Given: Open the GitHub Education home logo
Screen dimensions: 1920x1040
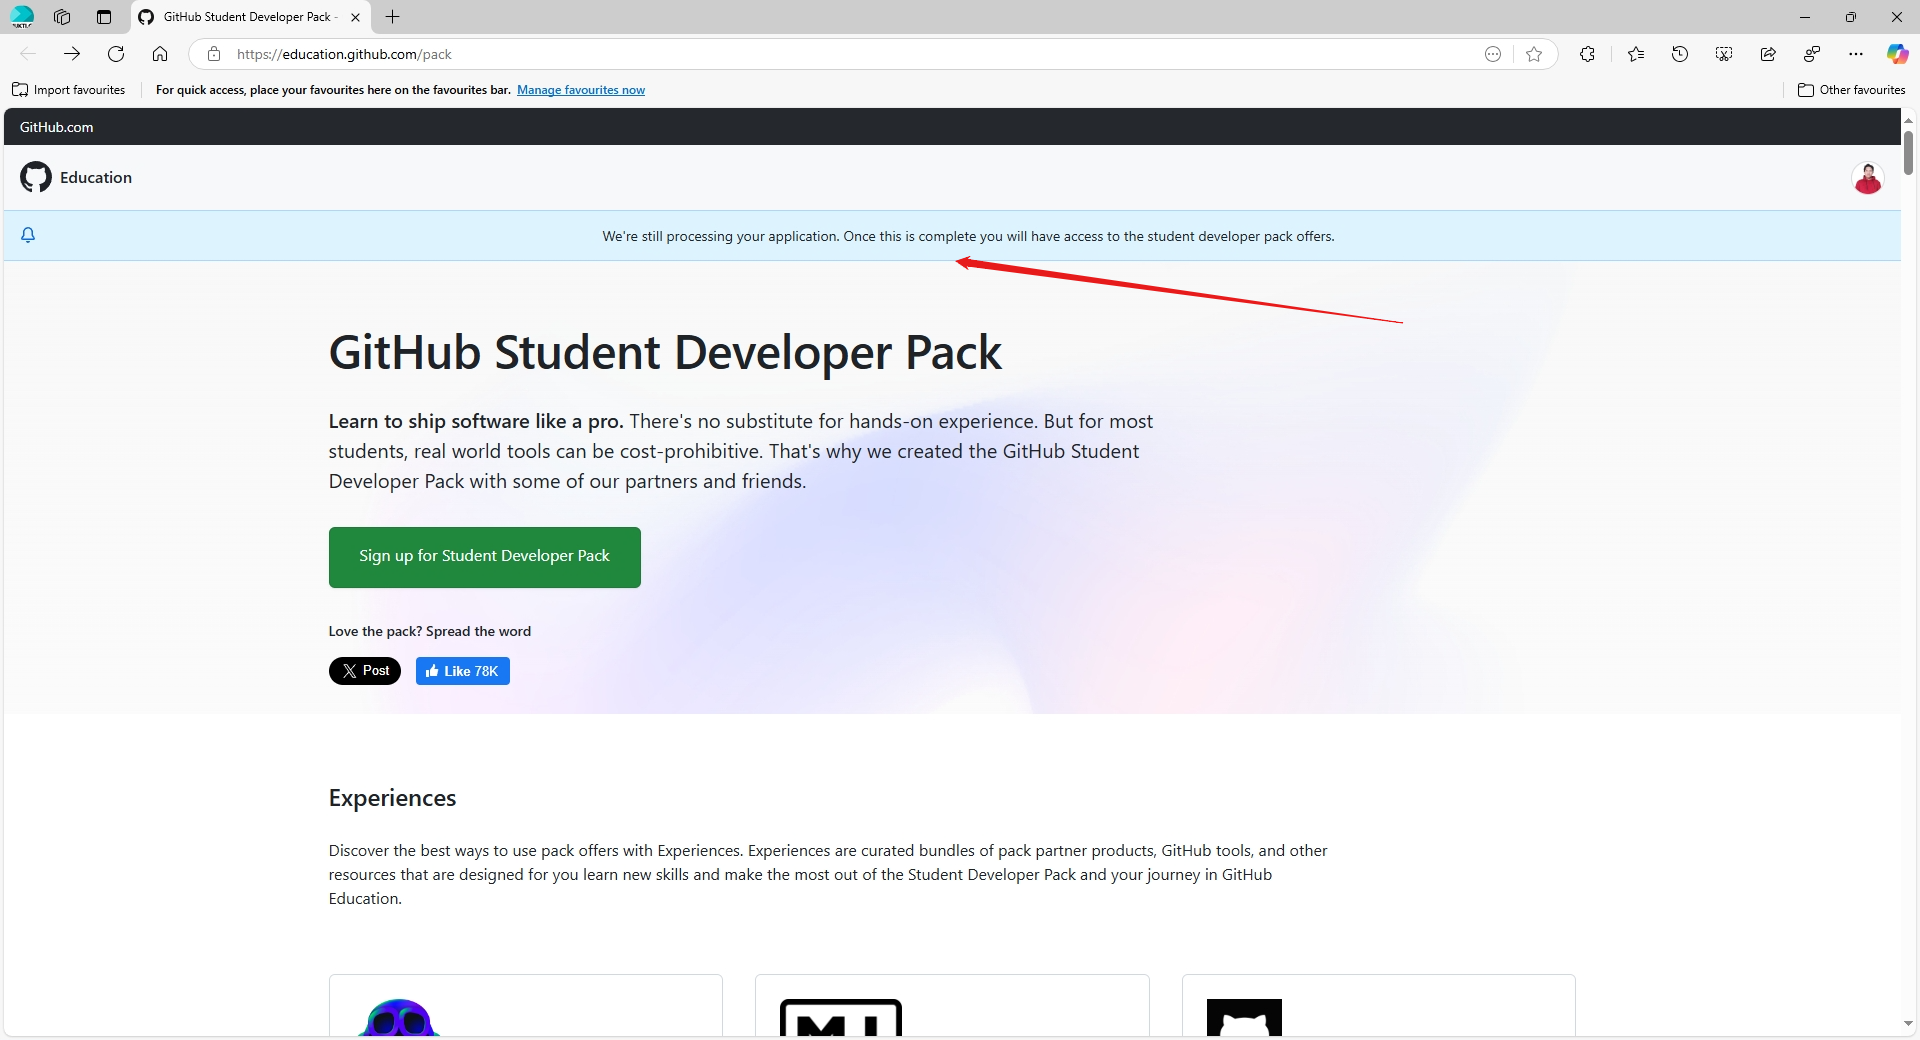Looking at the screenshot, I should coord(36,177).
